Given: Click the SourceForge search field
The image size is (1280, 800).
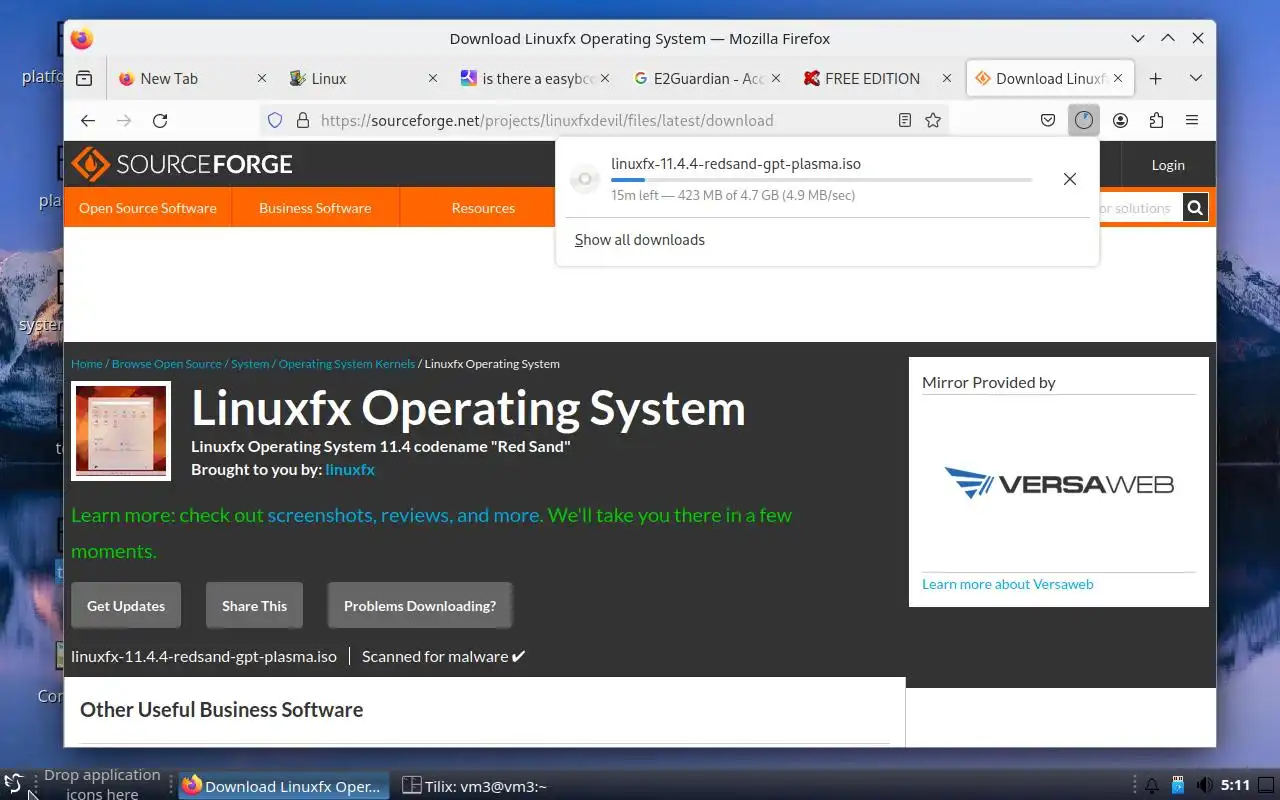Looking at the screenshot, I should coord(1139,208).
